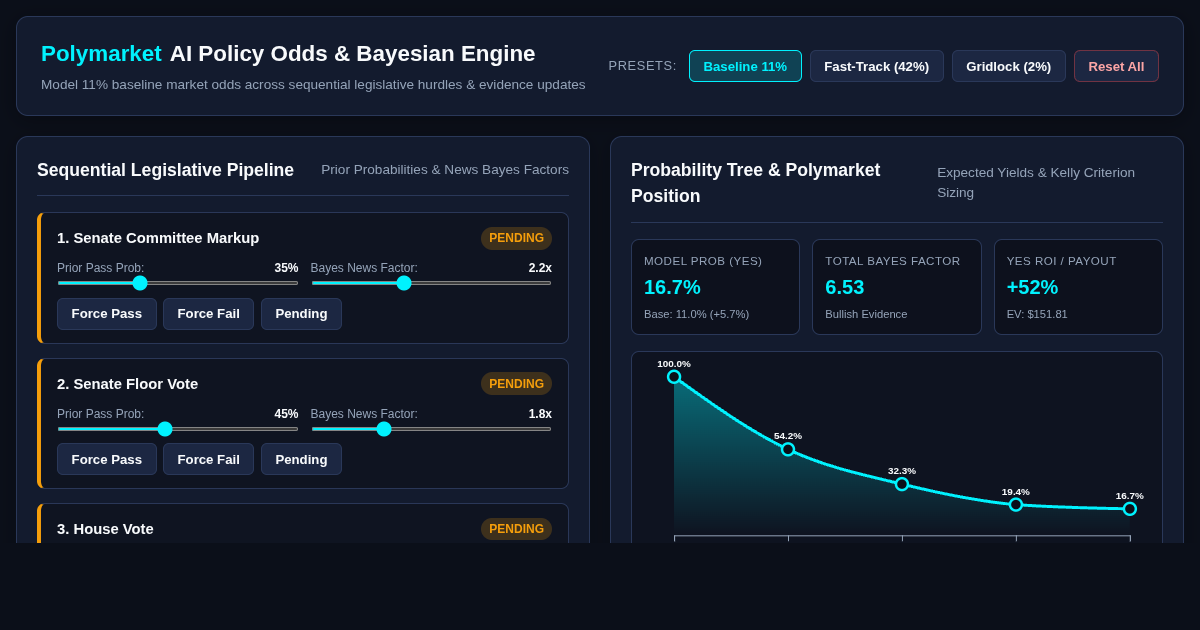Click the 'Model 11% baseline market odds' description
Image resolution: width=1200 pixels, height=630 pixels.
coord(313,85)
